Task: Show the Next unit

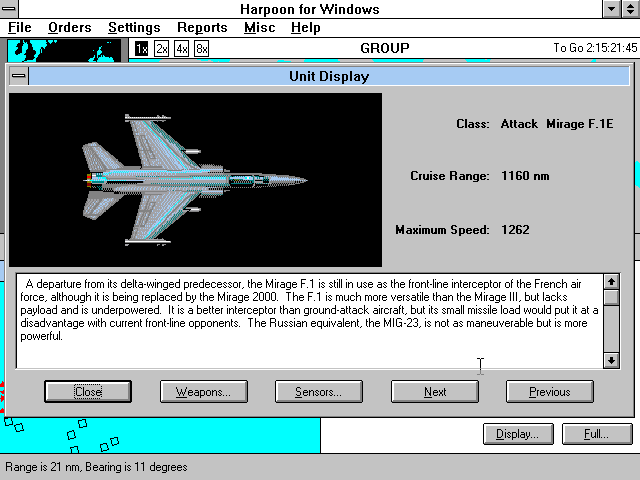Action: pos(435,392)
